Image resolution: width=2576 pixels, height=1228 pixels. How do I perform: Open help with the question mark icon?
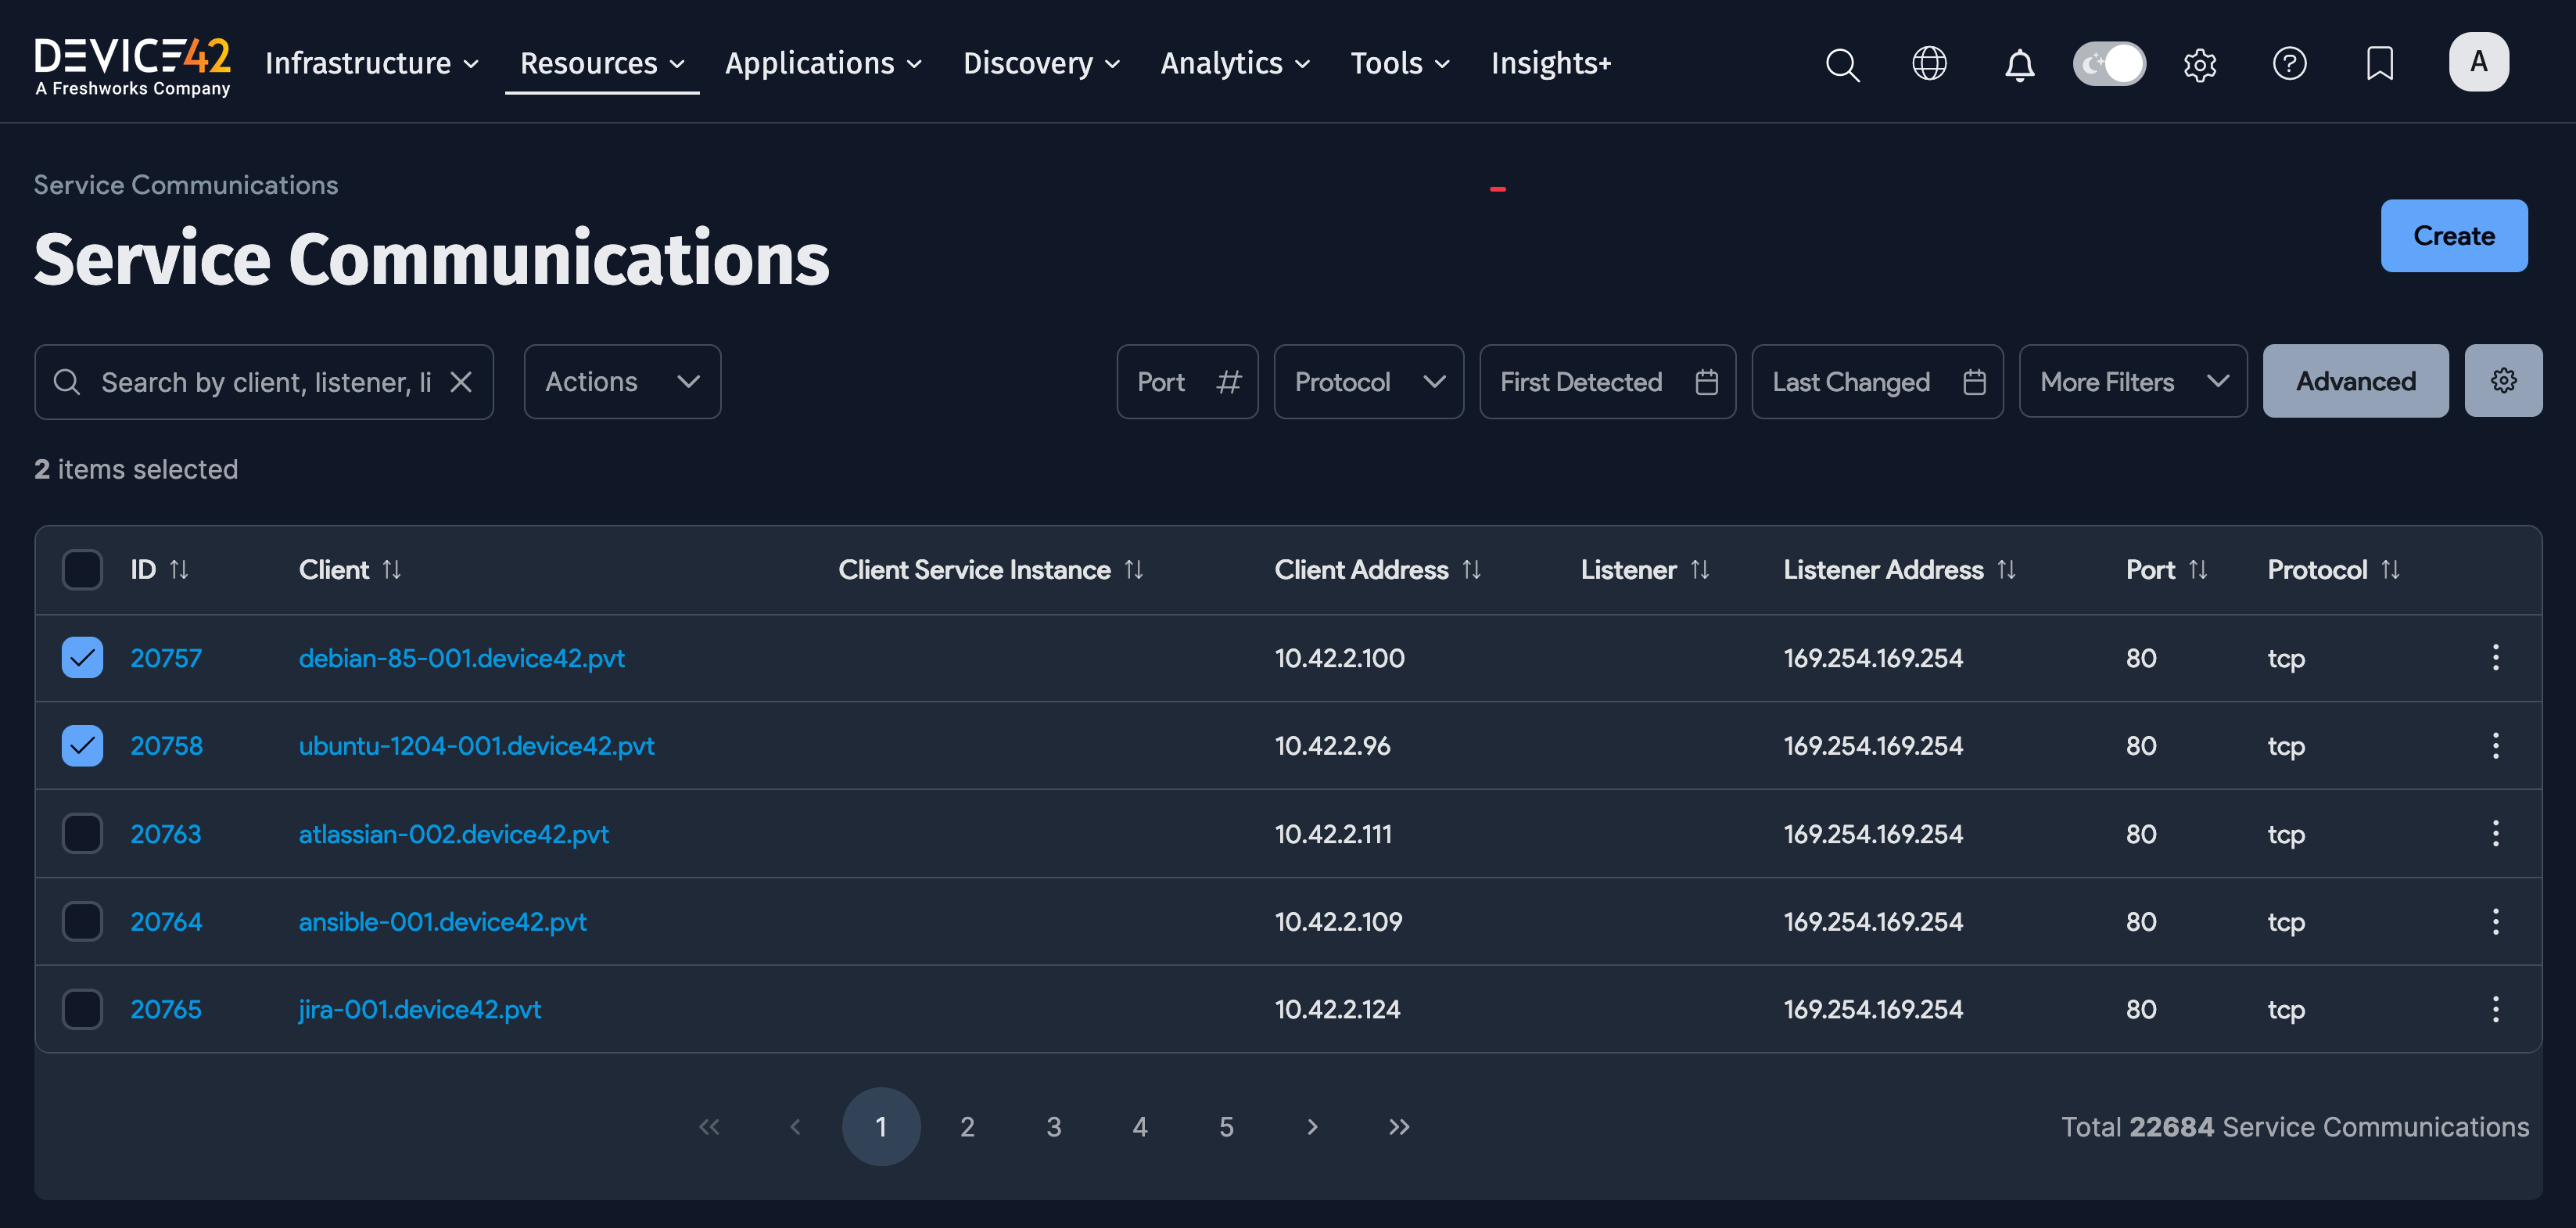(x=2290, y=63)
